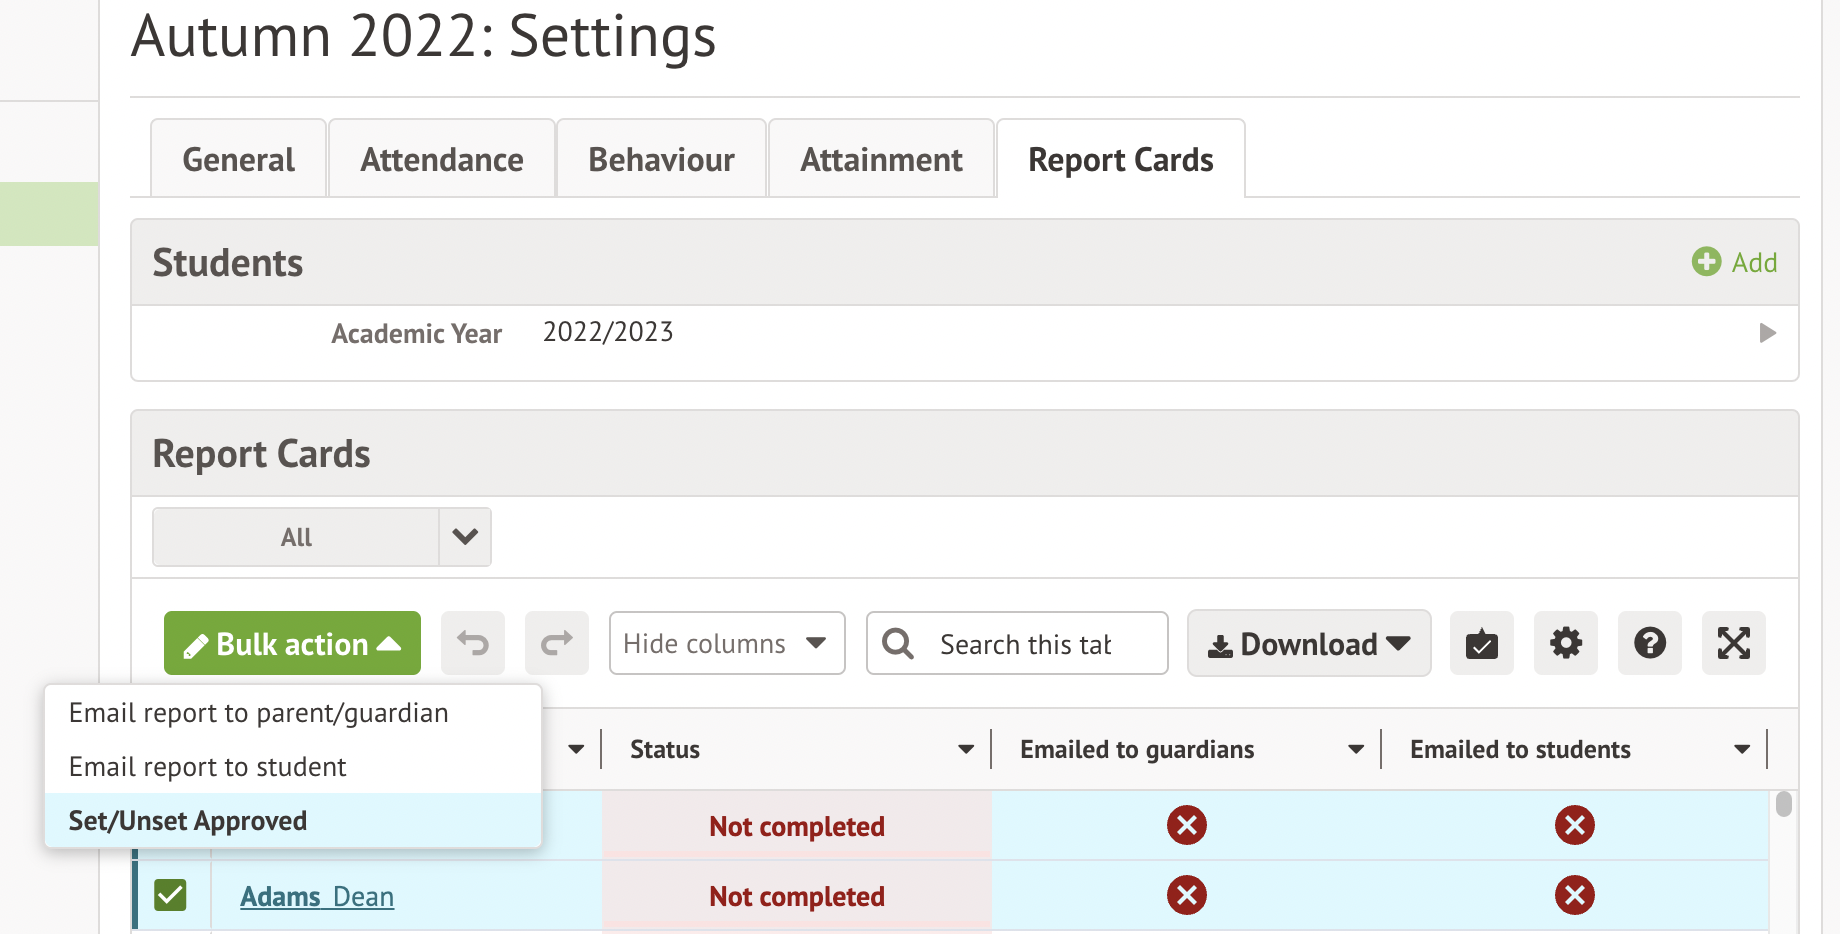
Task: Click red X under Emailed to students, Adams row
Action: pyautogui.click(x=1574, y=895)
